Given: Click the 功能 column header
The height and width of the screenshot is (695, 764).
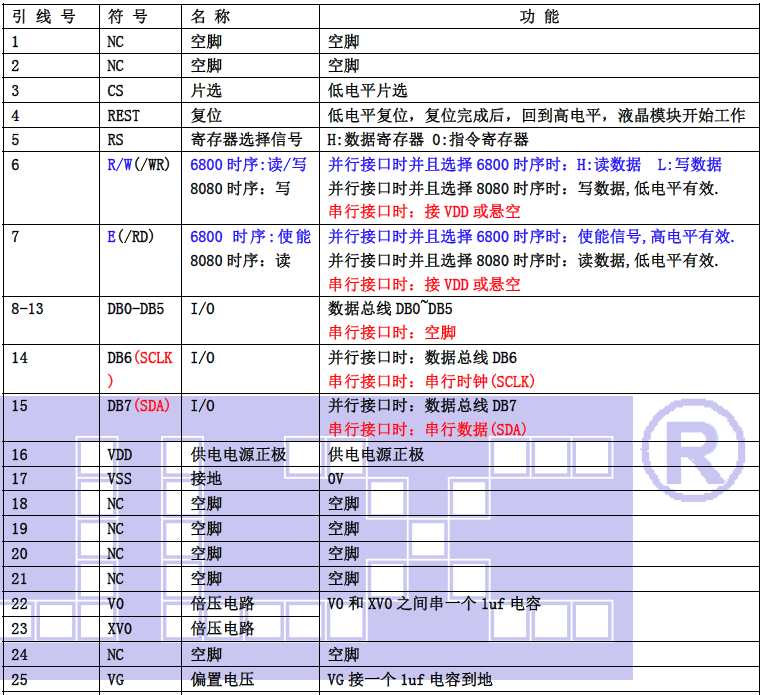Looking at the screenshot, I should [540, 17].
